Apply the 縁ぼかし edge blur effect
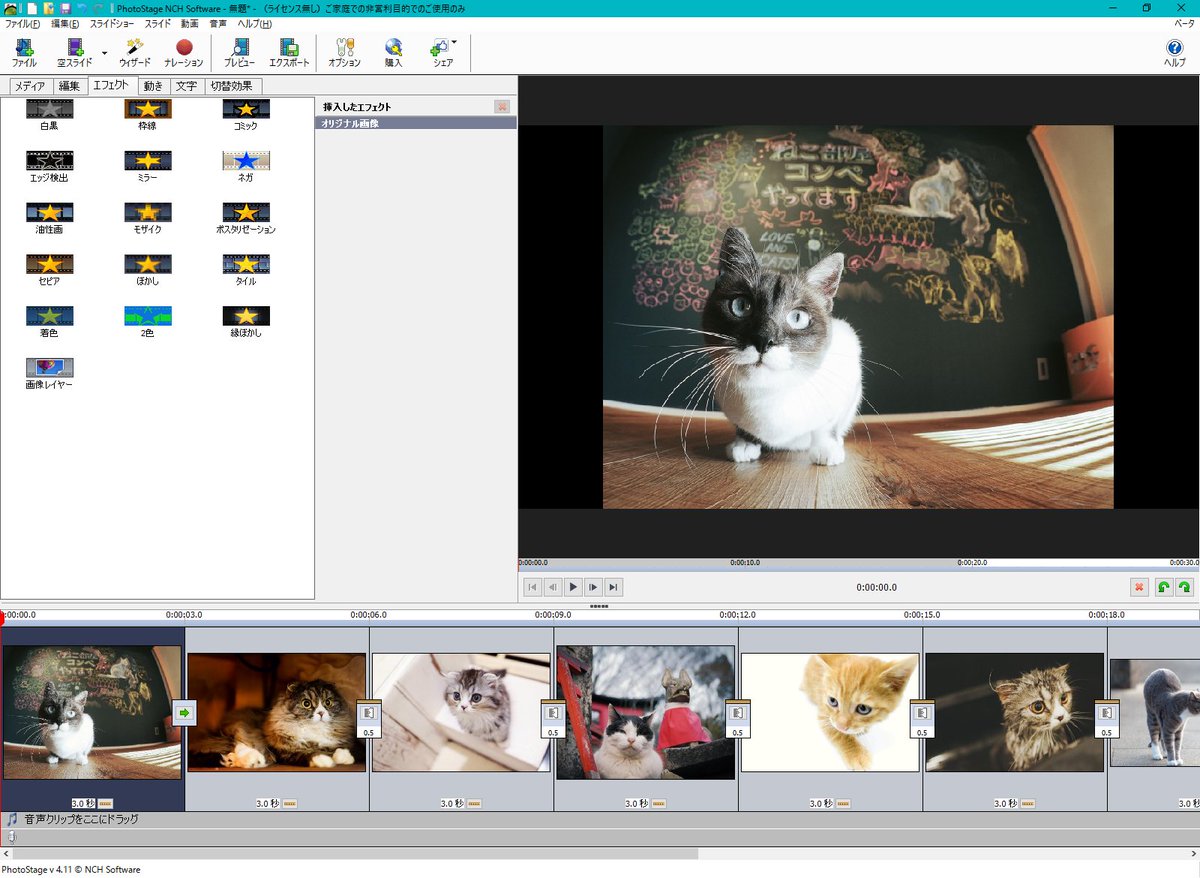1200x878 pixels. (x=246, y=322)
